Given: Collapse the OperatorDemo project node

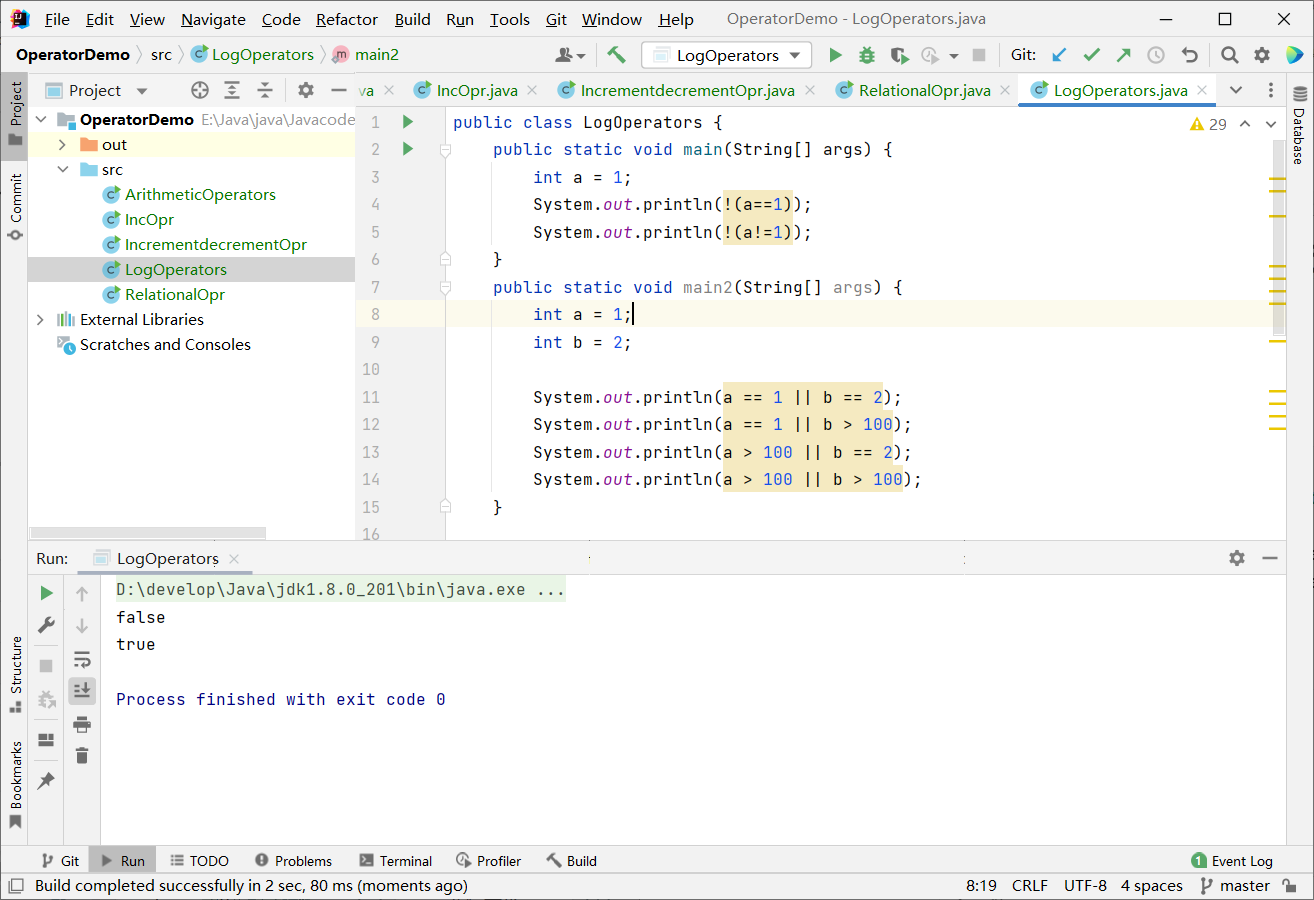Looking at the screenshot, I should point(41,120).
